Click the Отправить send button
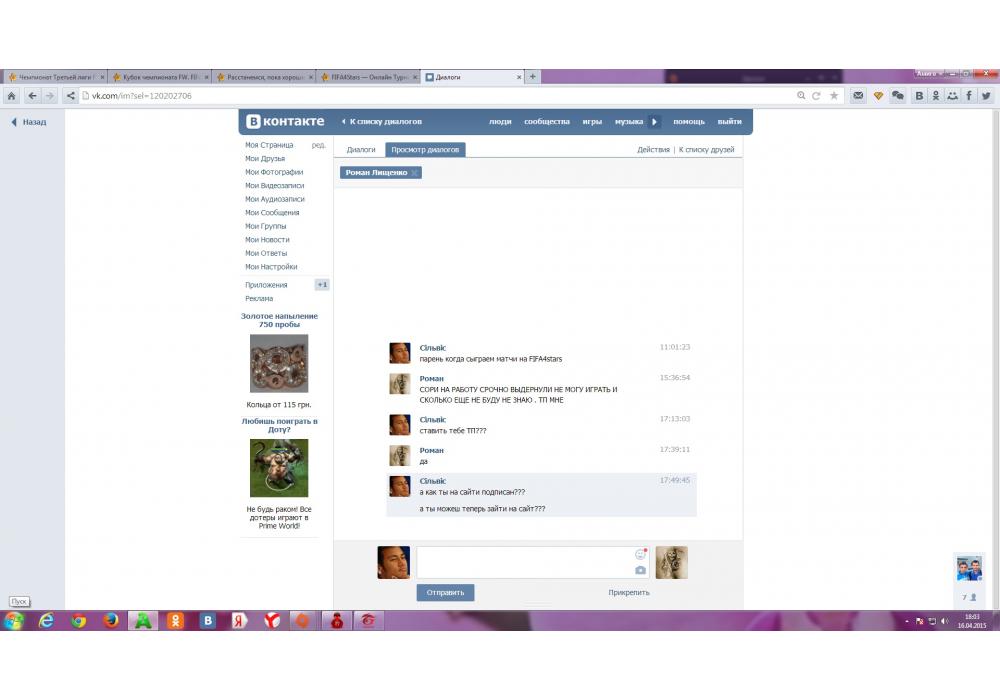The height and width of the screenshot is (700, 1000). pyautogui.click(x=445, y=592)
